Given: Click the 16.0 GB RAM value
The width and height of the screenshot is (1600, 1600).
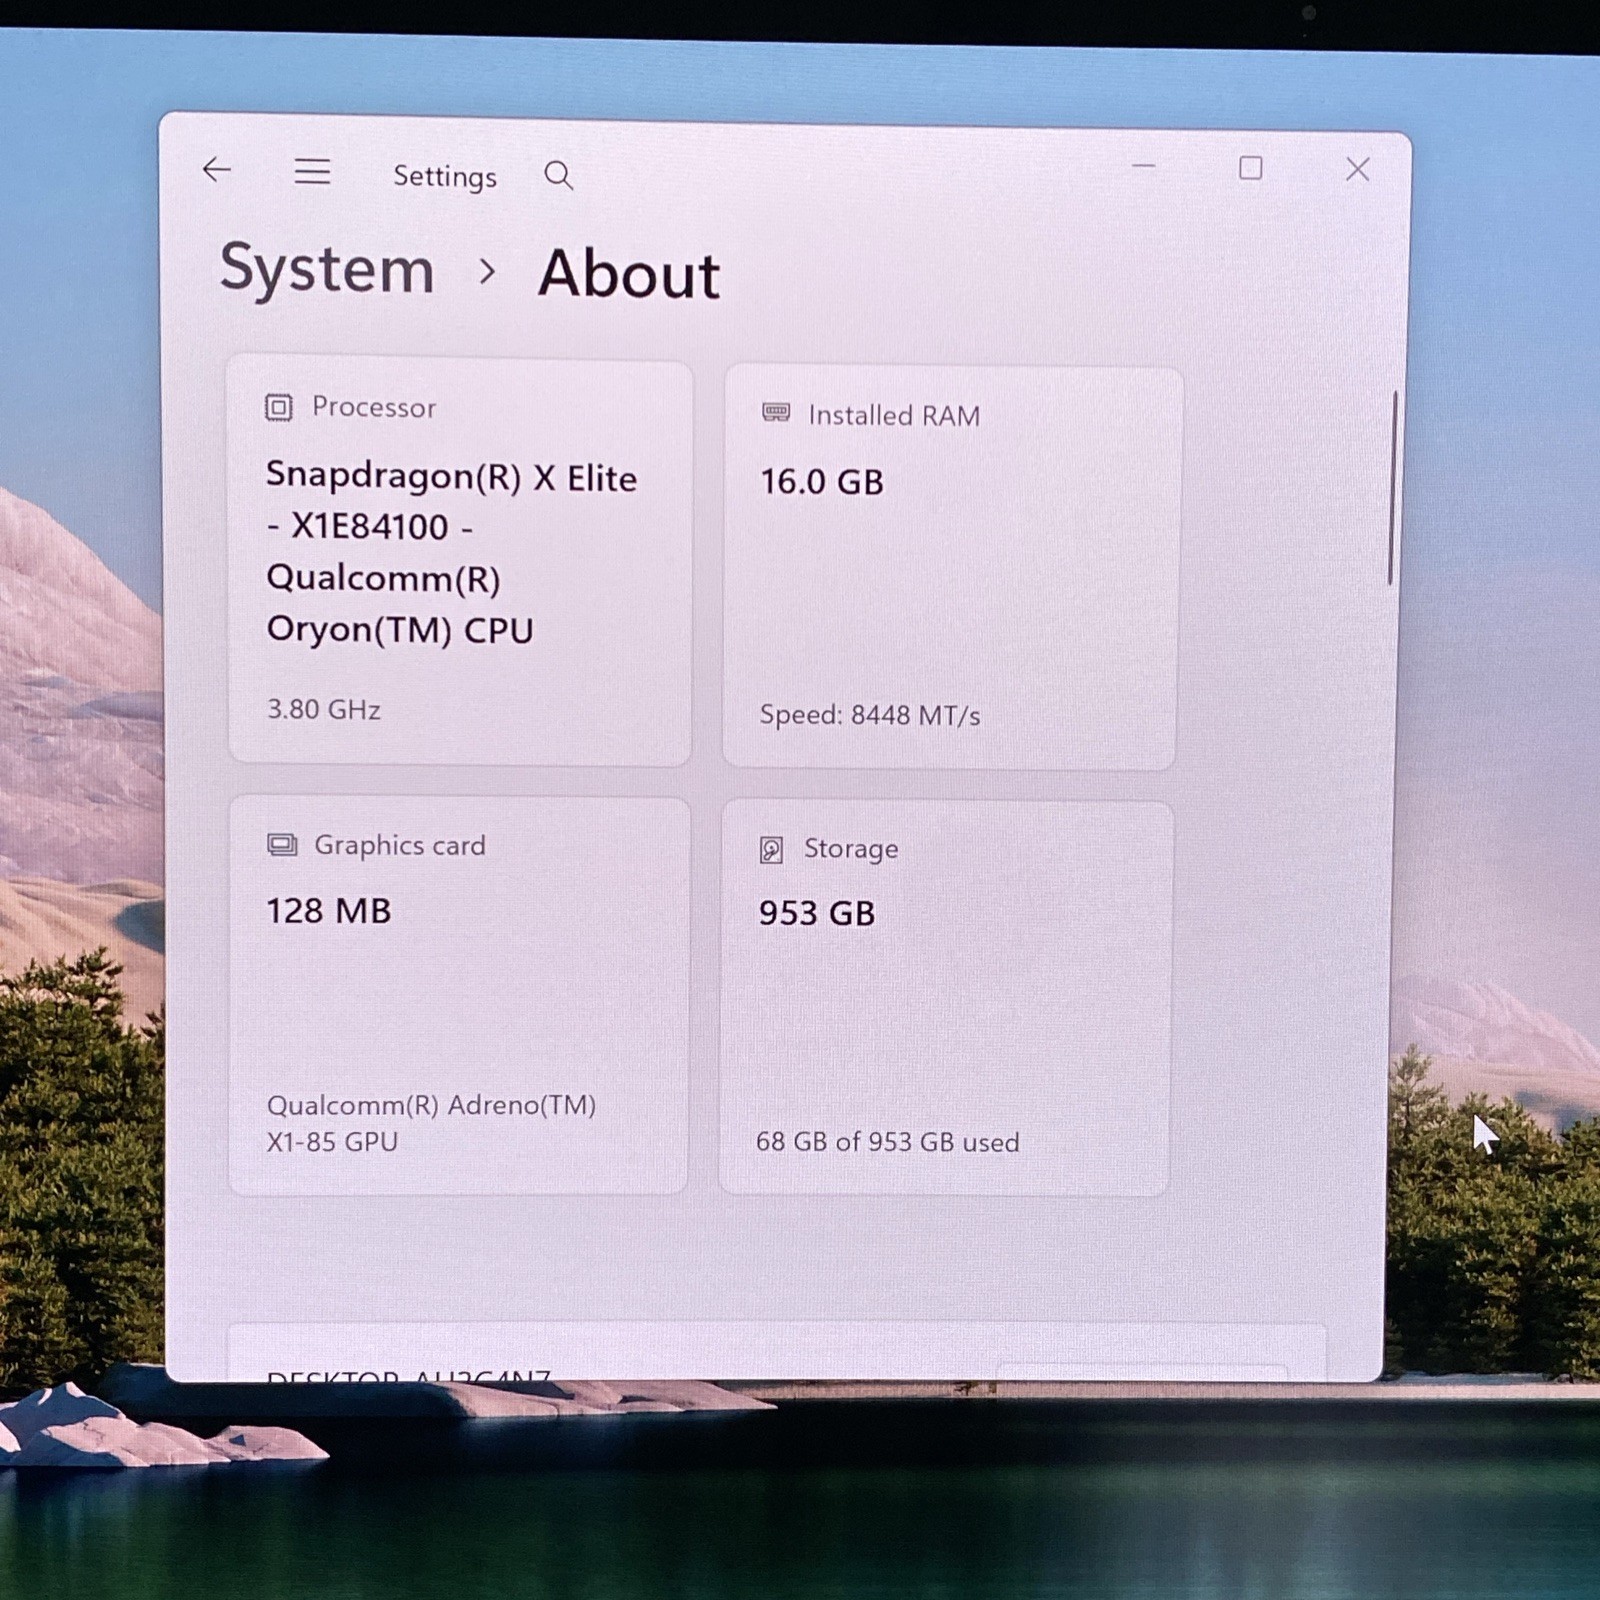Looking at the screenshot, I should click(822, 482).
